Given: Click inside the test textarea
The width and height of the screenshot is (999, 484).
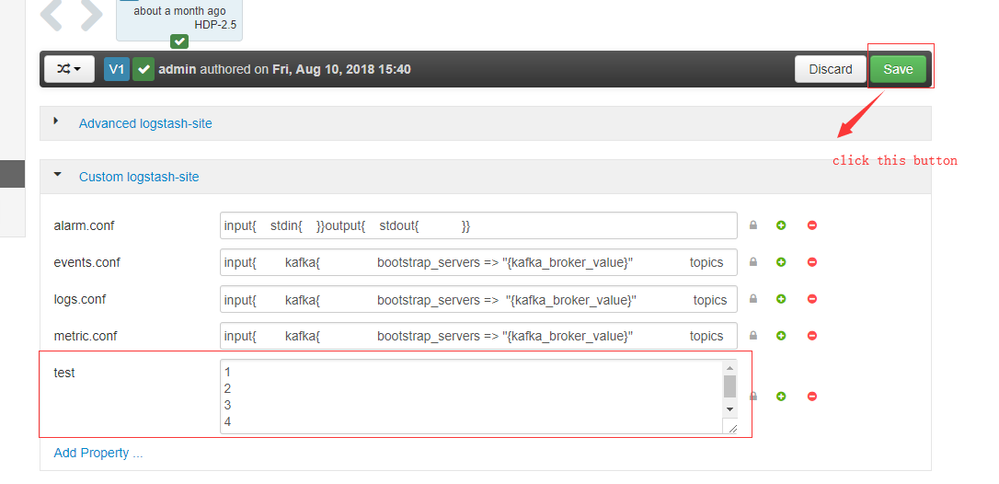Looking at the screenshot, I should (x=471, y=397).
